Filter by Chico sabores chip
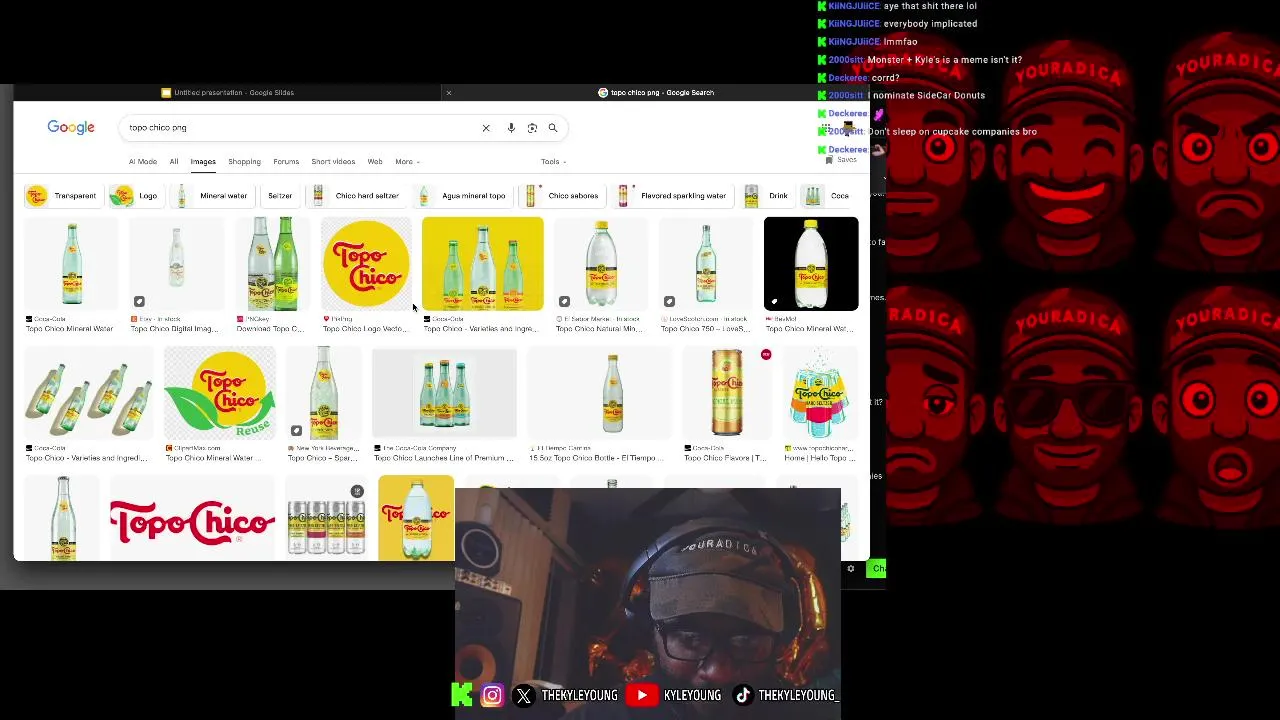1280x720 pixels. 562,196
